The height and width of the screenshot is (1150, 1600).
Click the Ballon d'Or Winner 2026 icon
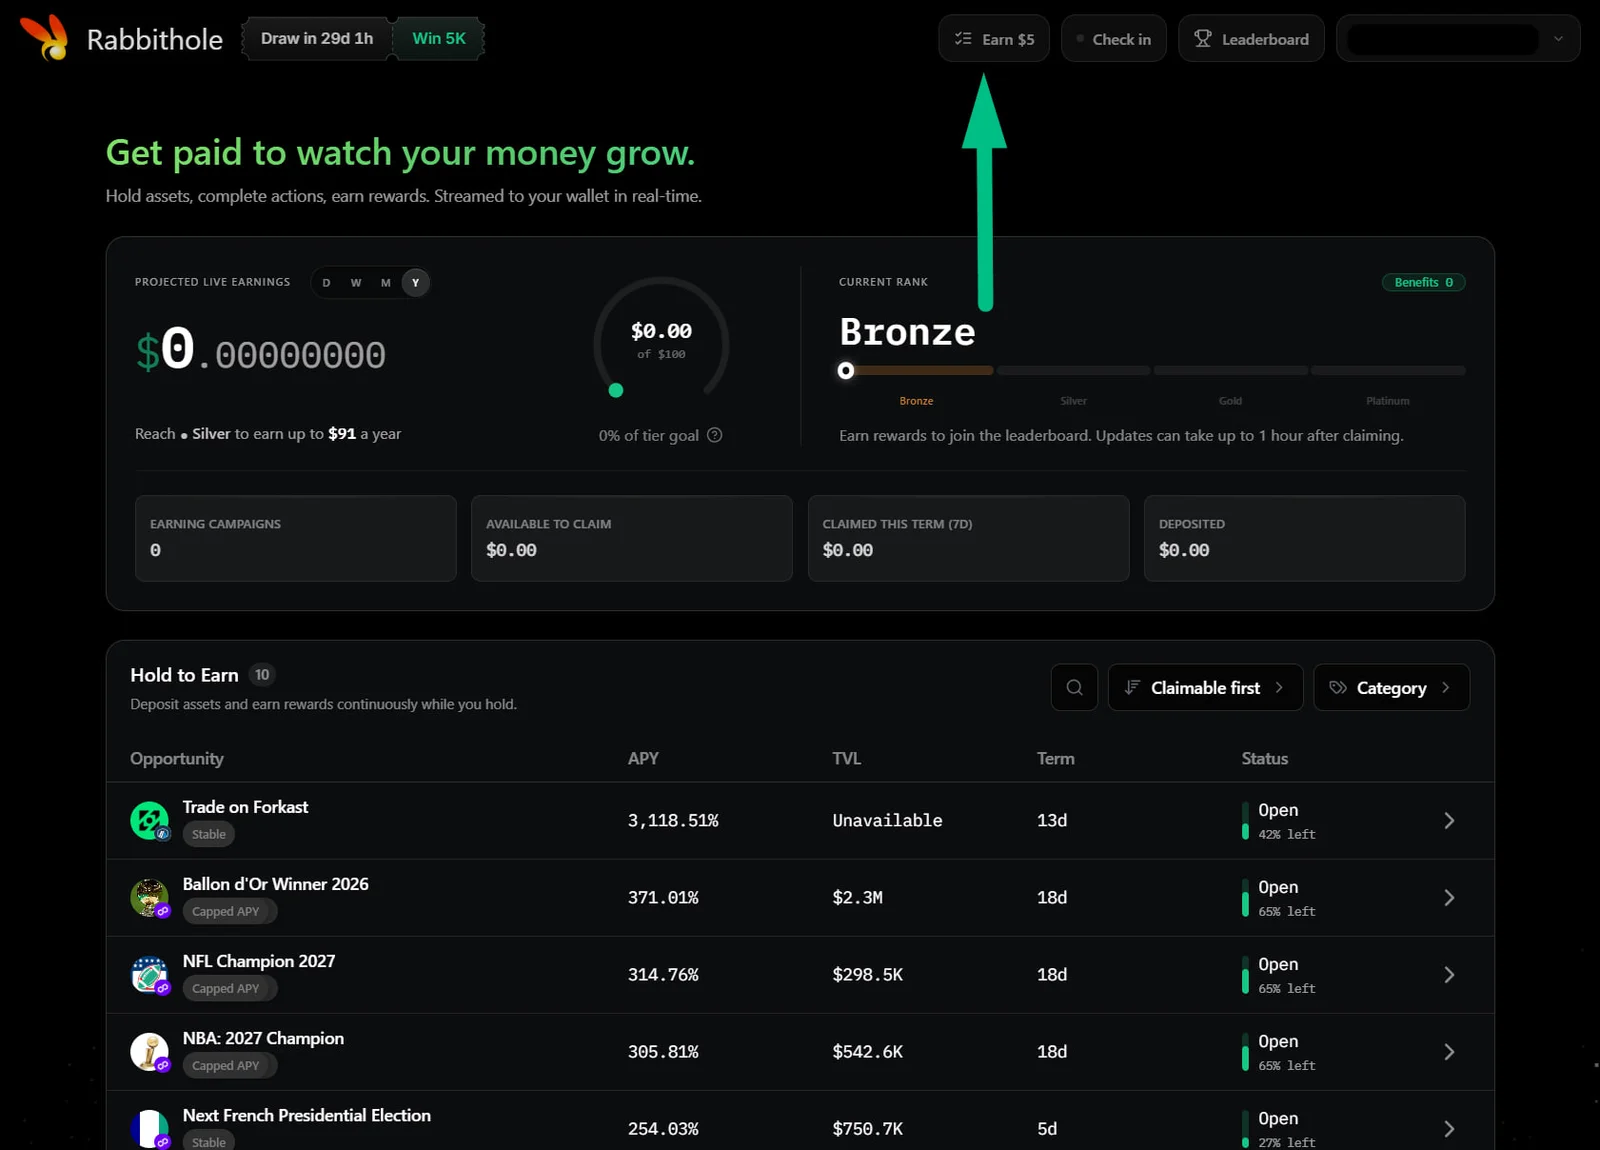click(x=150, y=898)
